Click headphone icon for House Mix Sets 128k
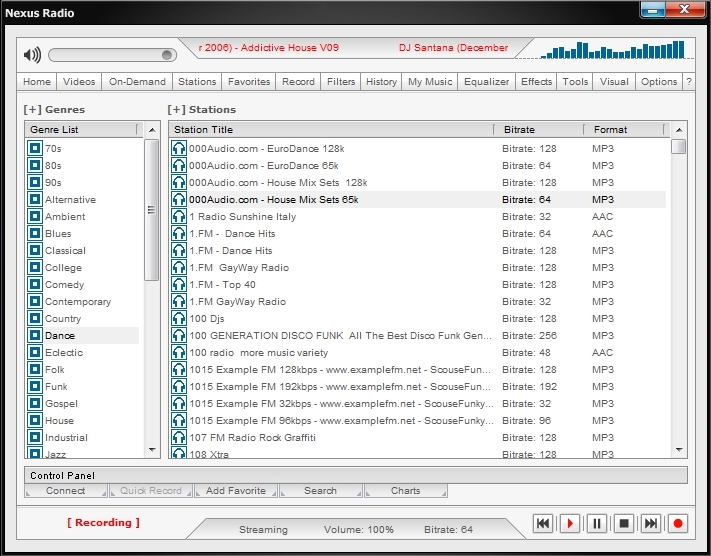The image size is (711, 556). pyautogui.click(x=179, y=182)
